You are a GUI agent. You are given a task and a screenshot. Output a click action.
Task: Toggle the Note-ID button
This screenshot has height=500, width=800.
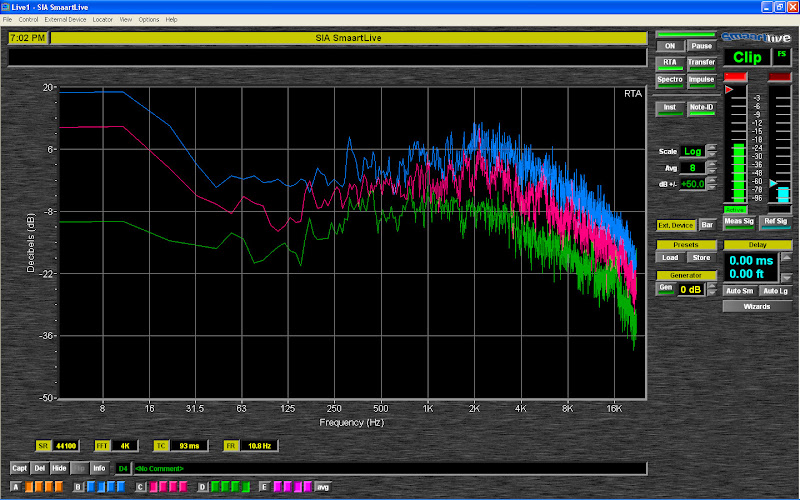[702, 109]
